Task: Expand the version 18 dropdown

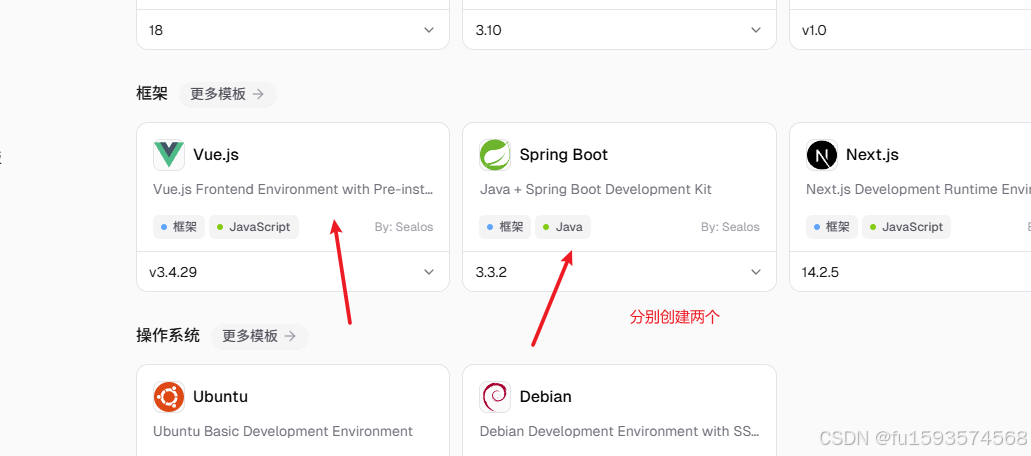Action: 293,30
